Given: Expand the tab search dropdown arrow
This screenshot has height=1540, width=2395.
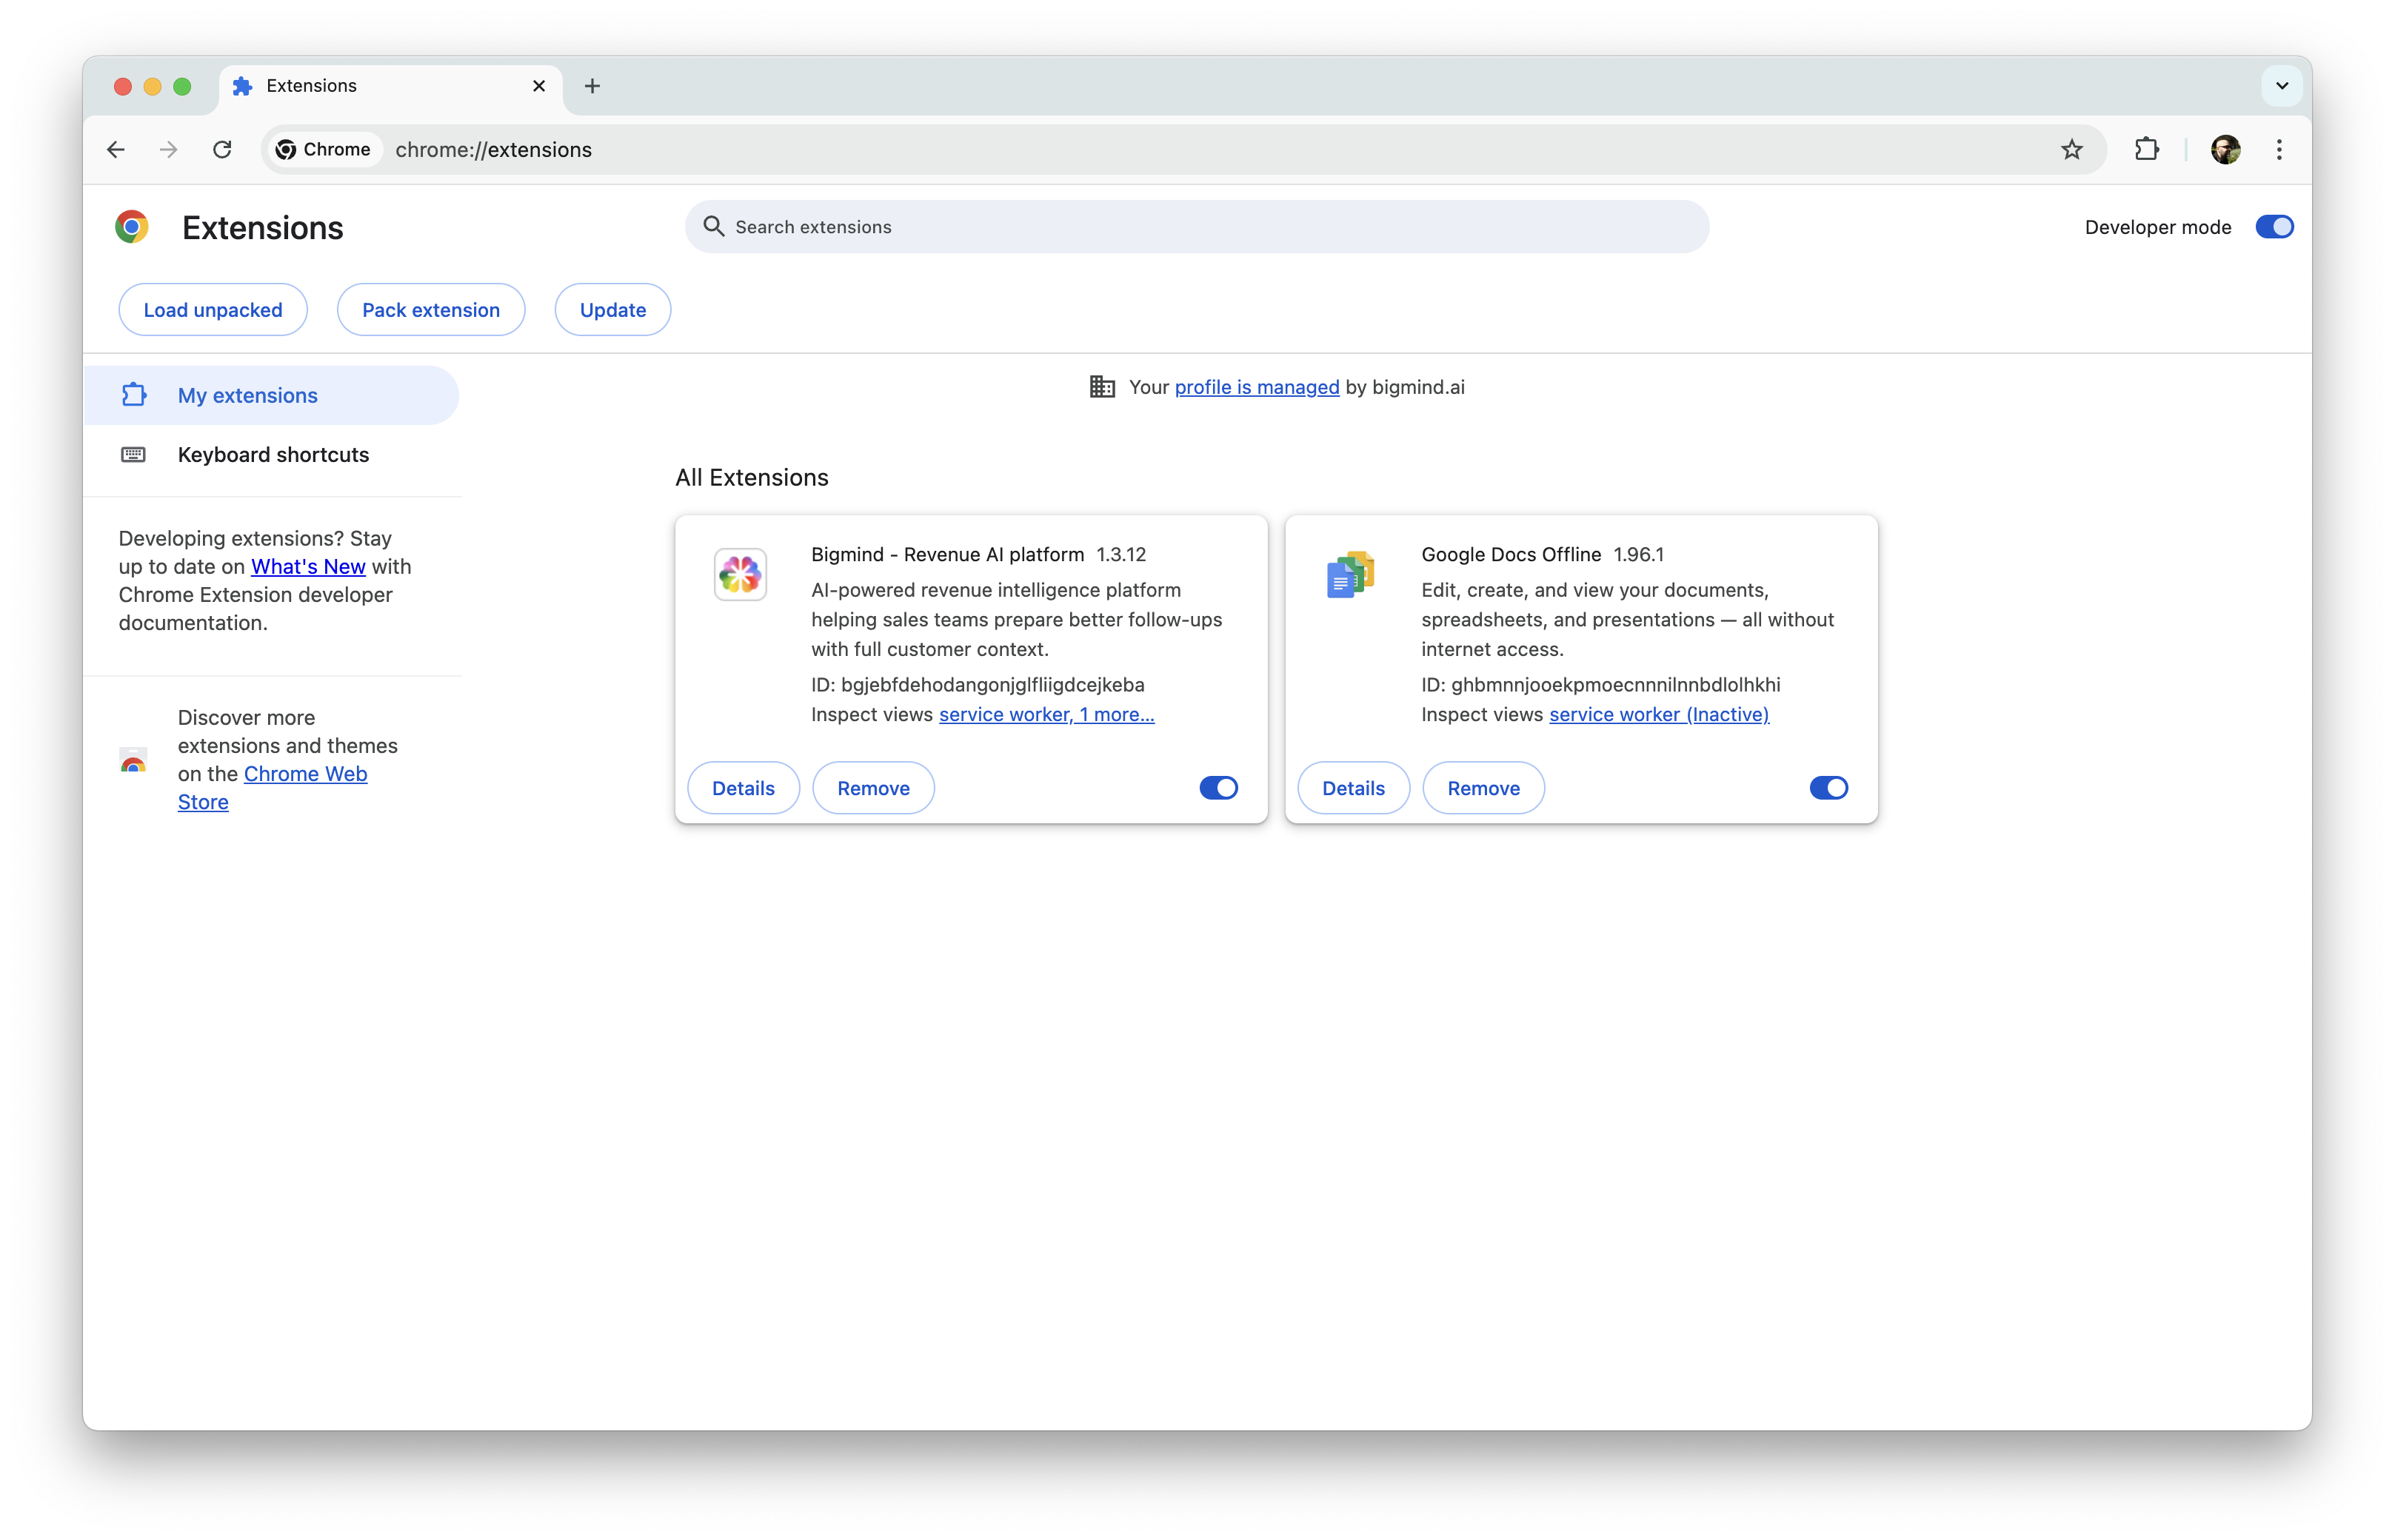Looking at the screenshot, I should pyautogui.click(x=2282, y=86).
